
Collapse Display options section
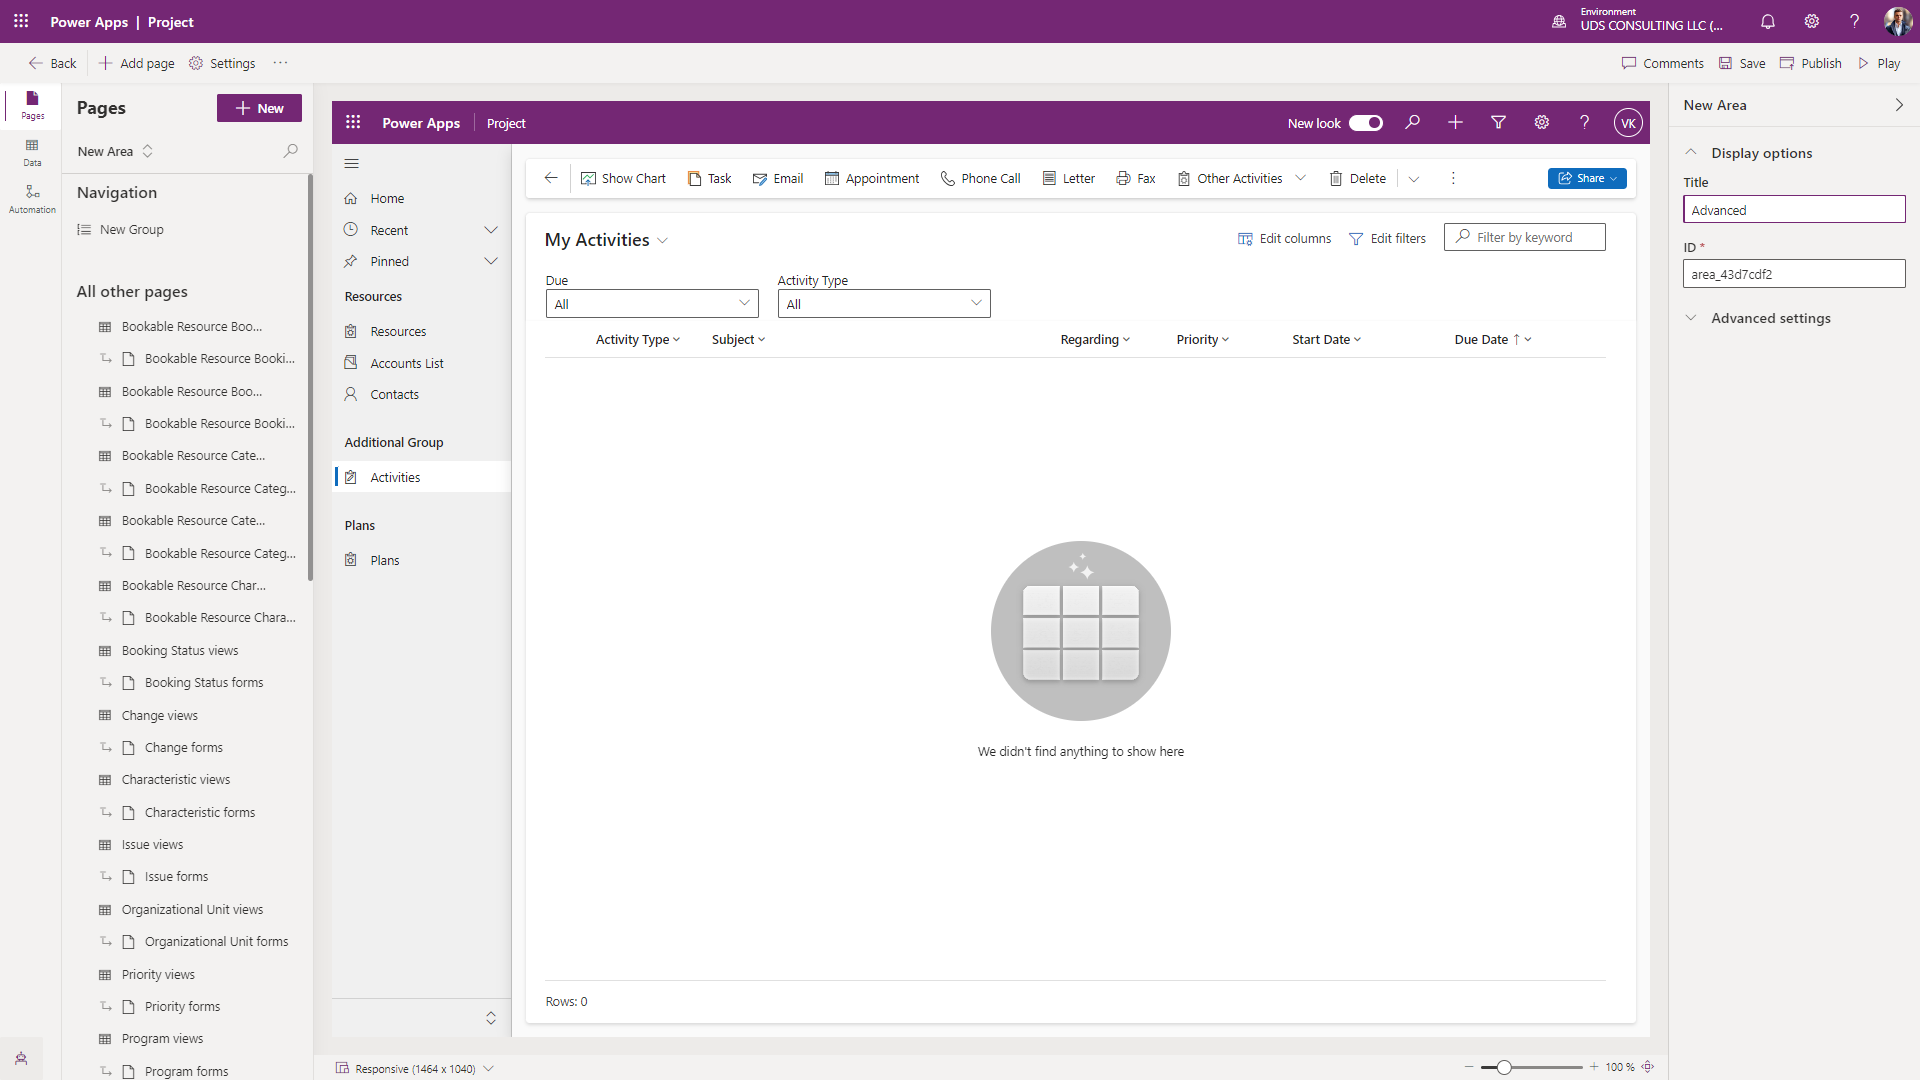(x=1691, y=153)
